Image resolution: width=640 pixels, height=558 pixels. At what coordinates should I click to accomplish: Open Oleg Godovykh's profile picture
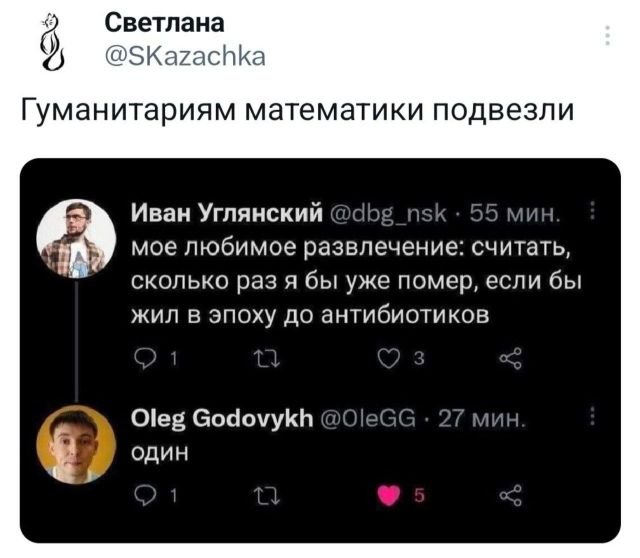[x=76, y=442]
